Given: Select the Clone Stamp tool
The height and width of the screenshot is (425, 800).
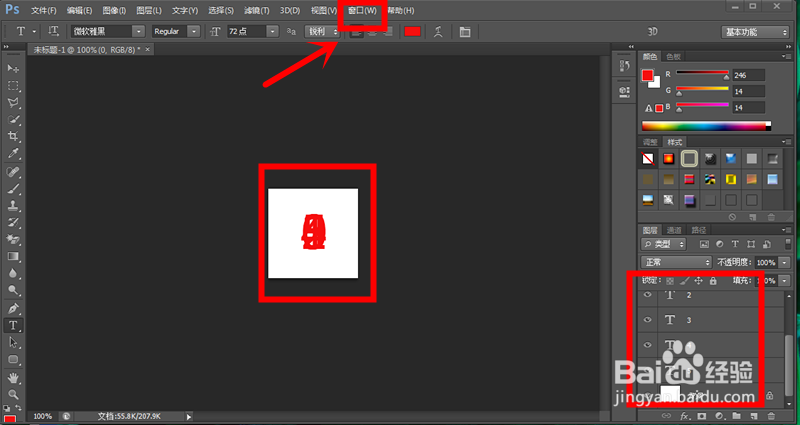Looking at the screenshot, I should click(13, 206).
